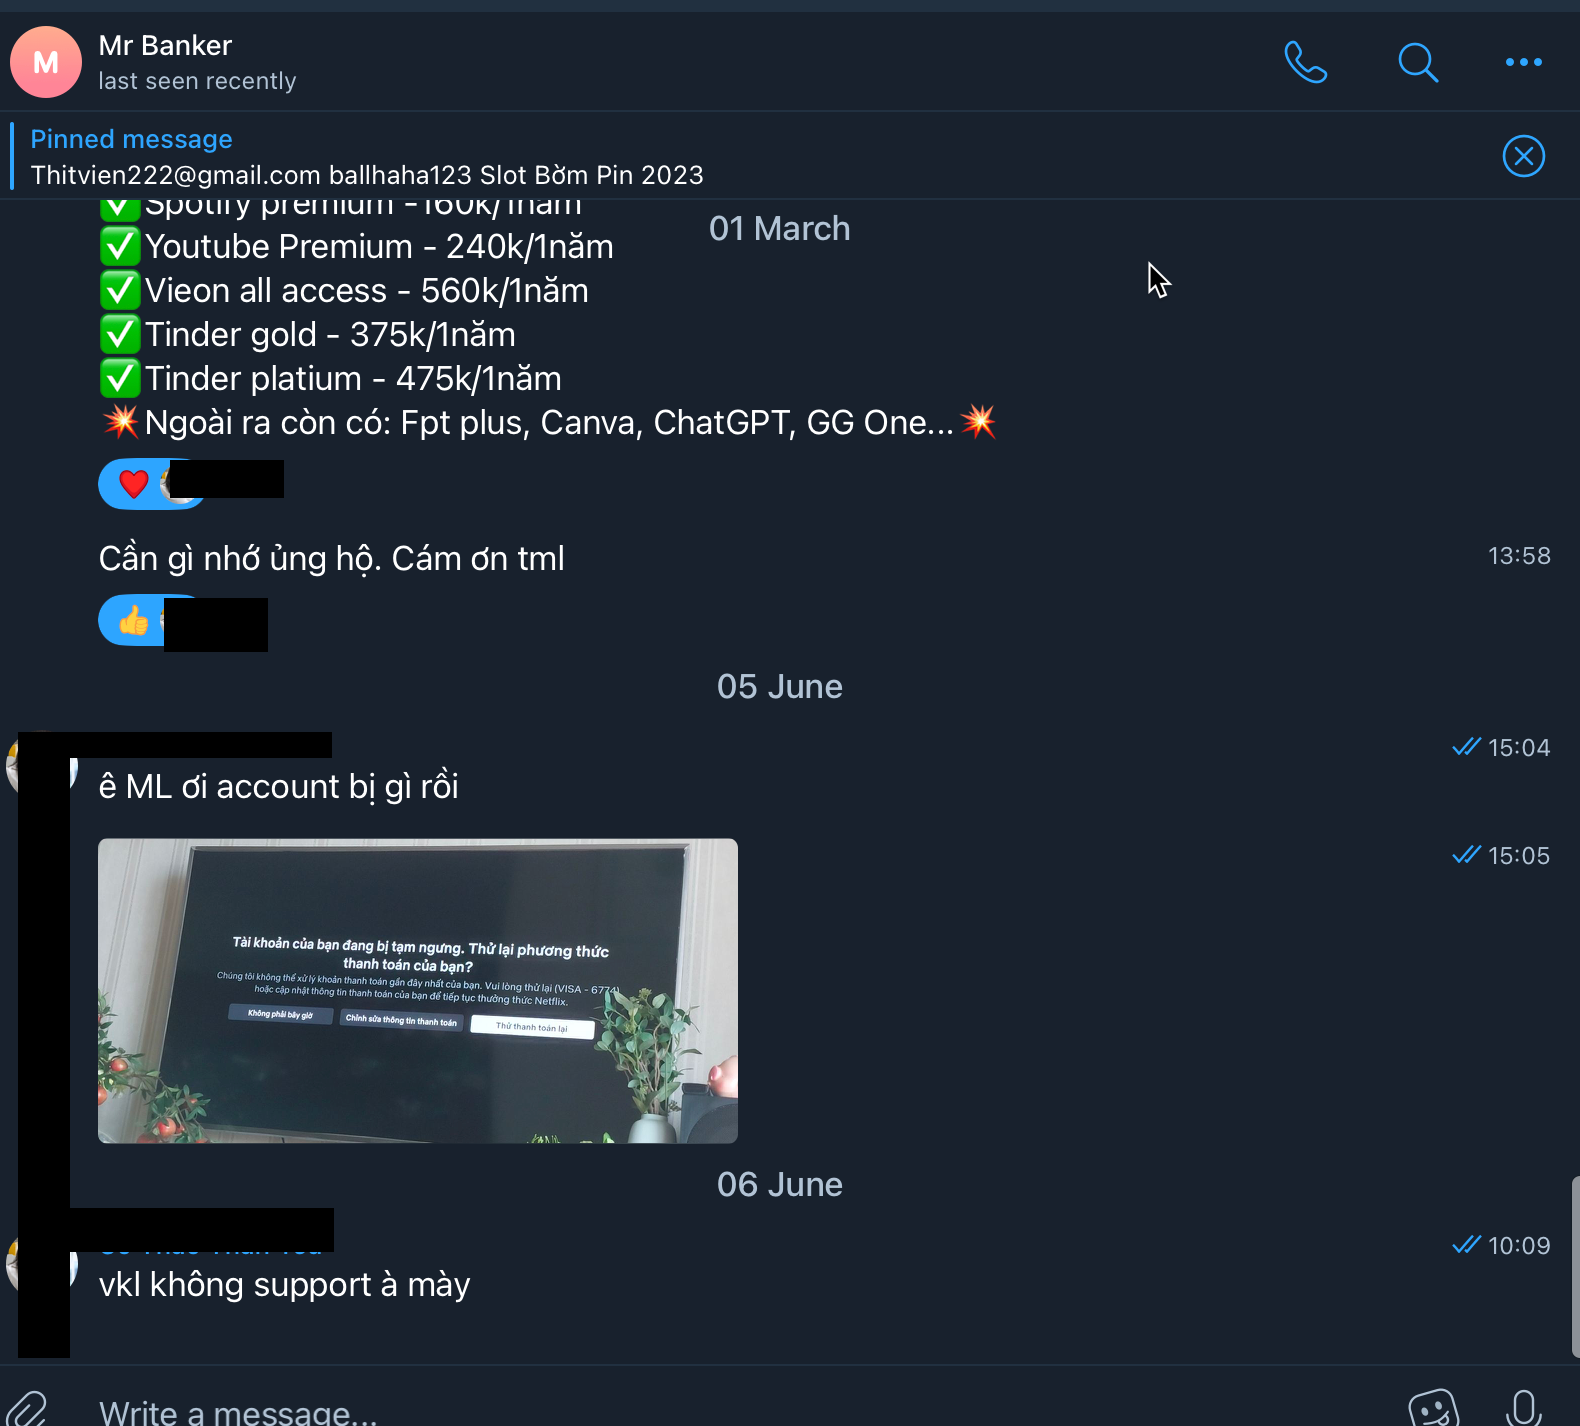
Task: Open the sticker and emoji panel
Action: click(x=1433, y=1408)
